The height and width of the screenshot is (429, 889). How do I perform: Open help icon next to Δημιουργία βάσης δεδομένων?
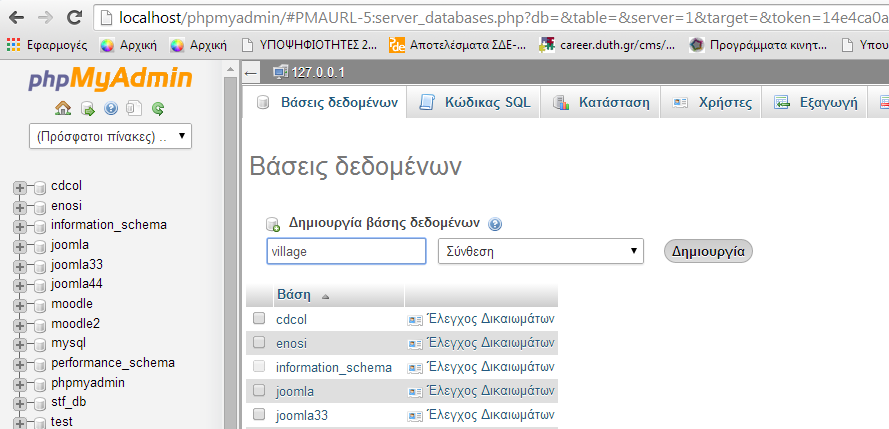click(x=494, y=224)
